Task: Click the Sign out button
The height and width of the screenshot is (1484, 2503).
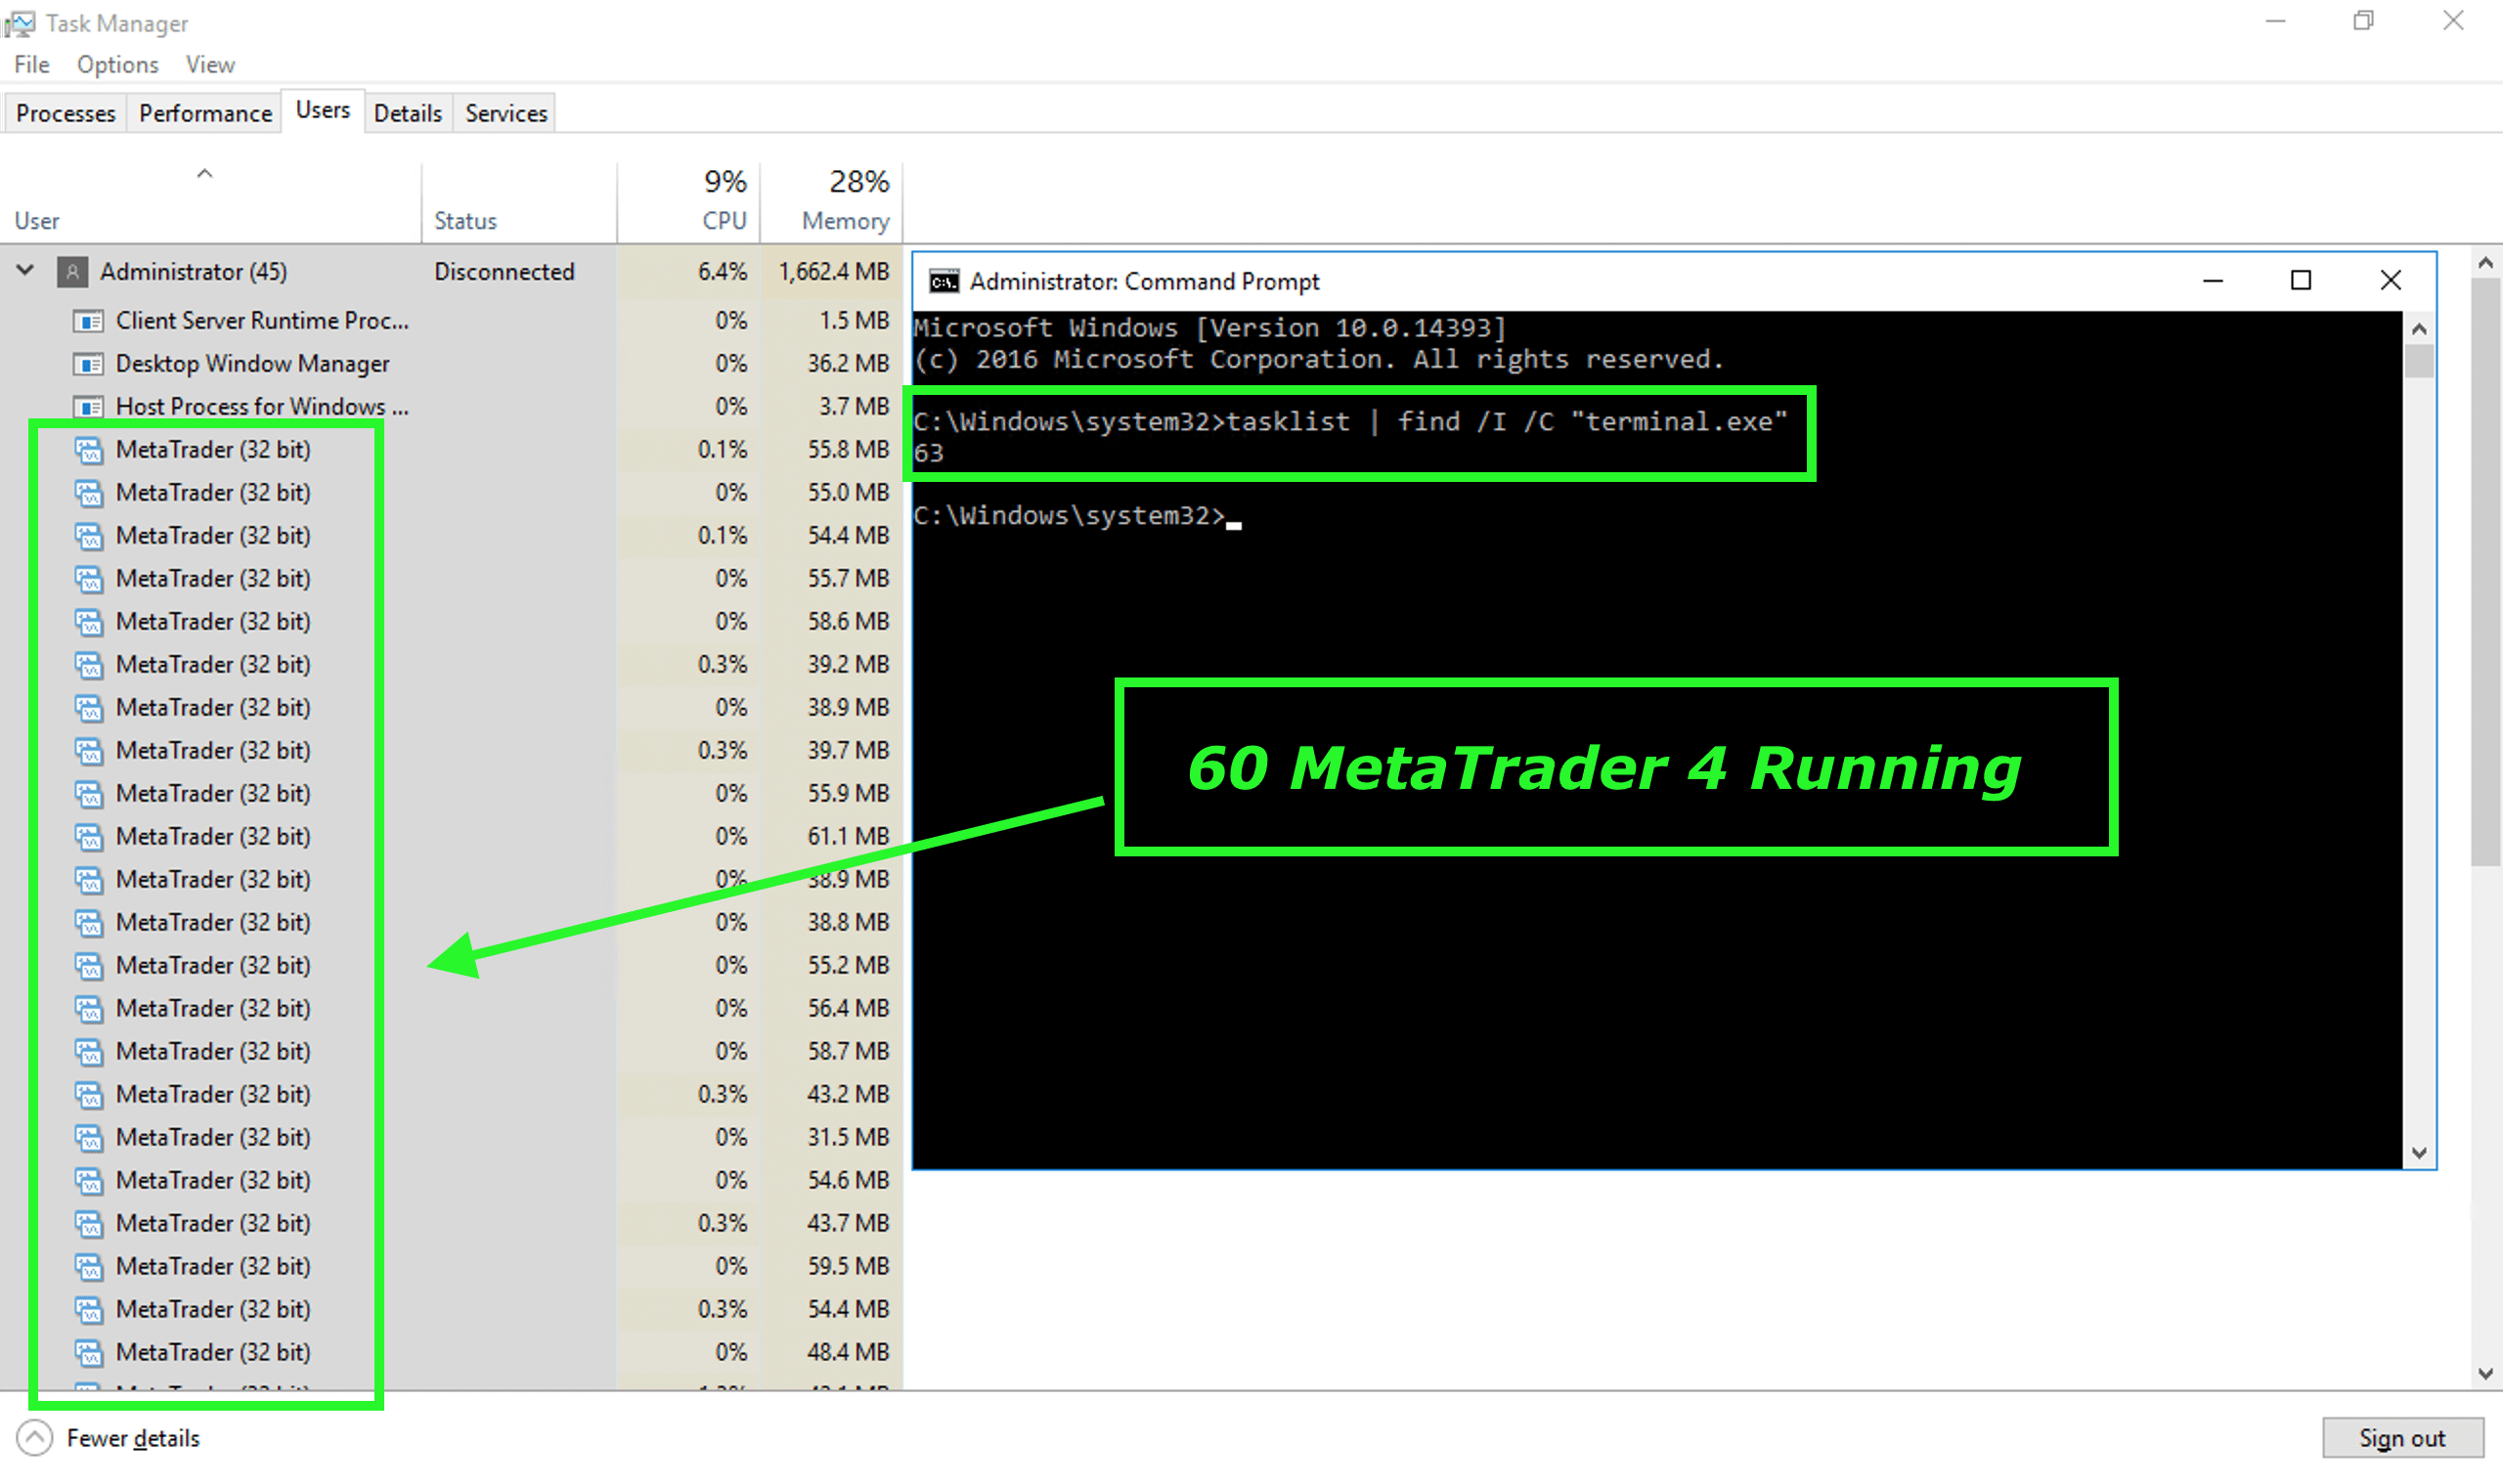Action: pos(2402,1438)
